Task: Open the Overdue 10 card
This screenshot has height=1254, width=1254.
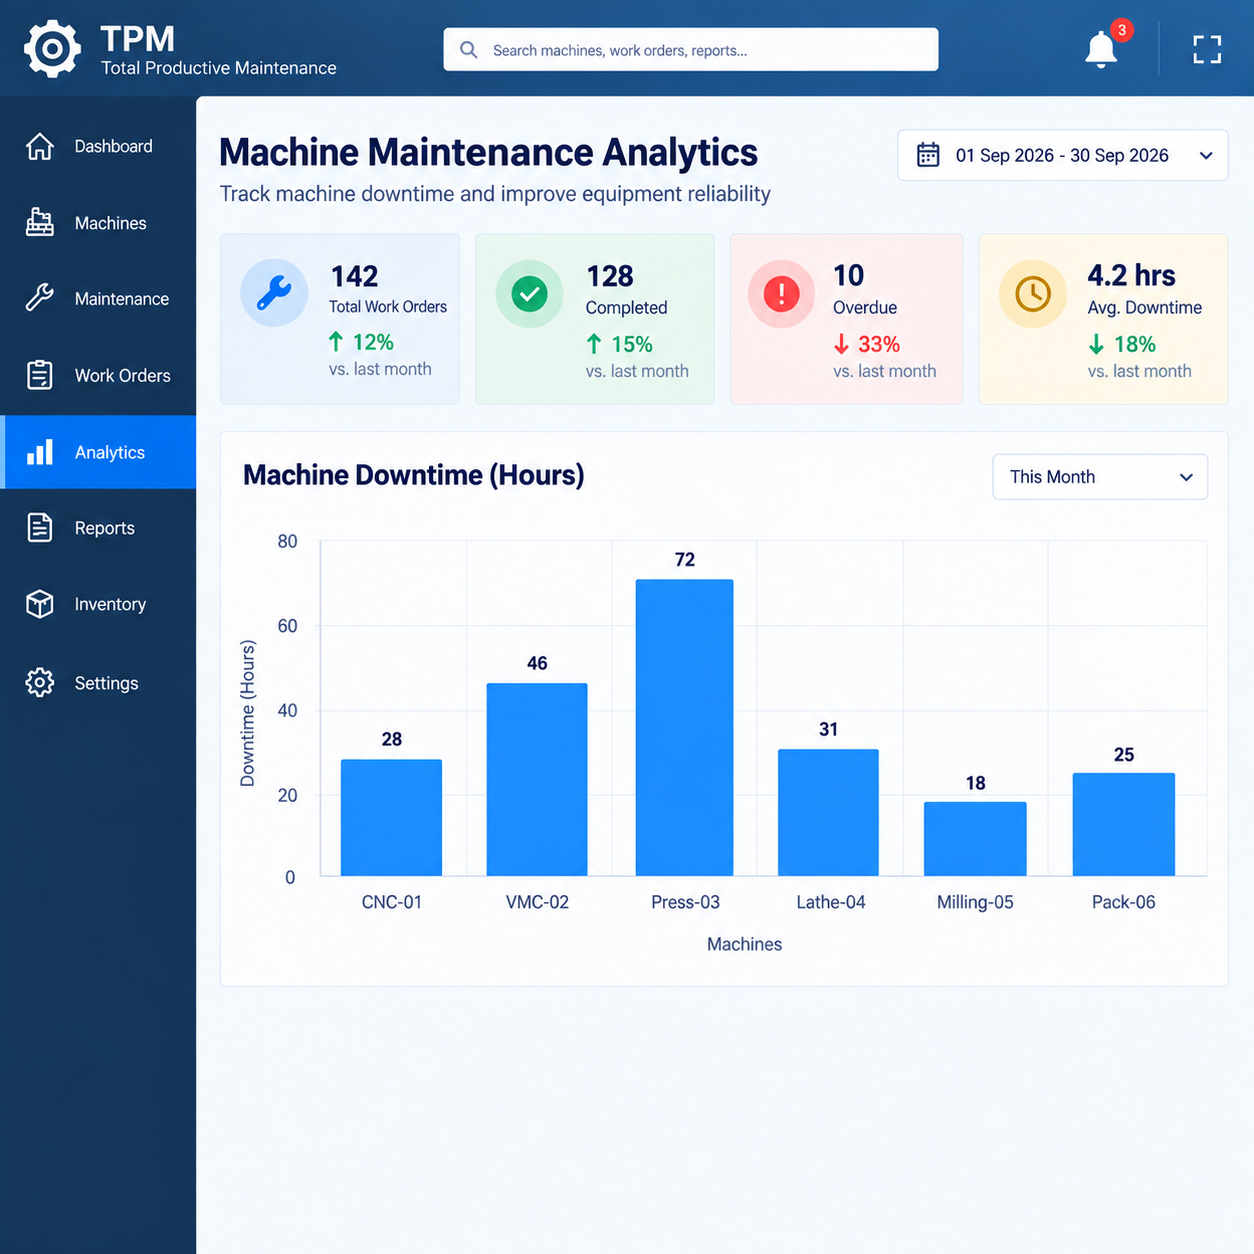Action: [846, 319]
